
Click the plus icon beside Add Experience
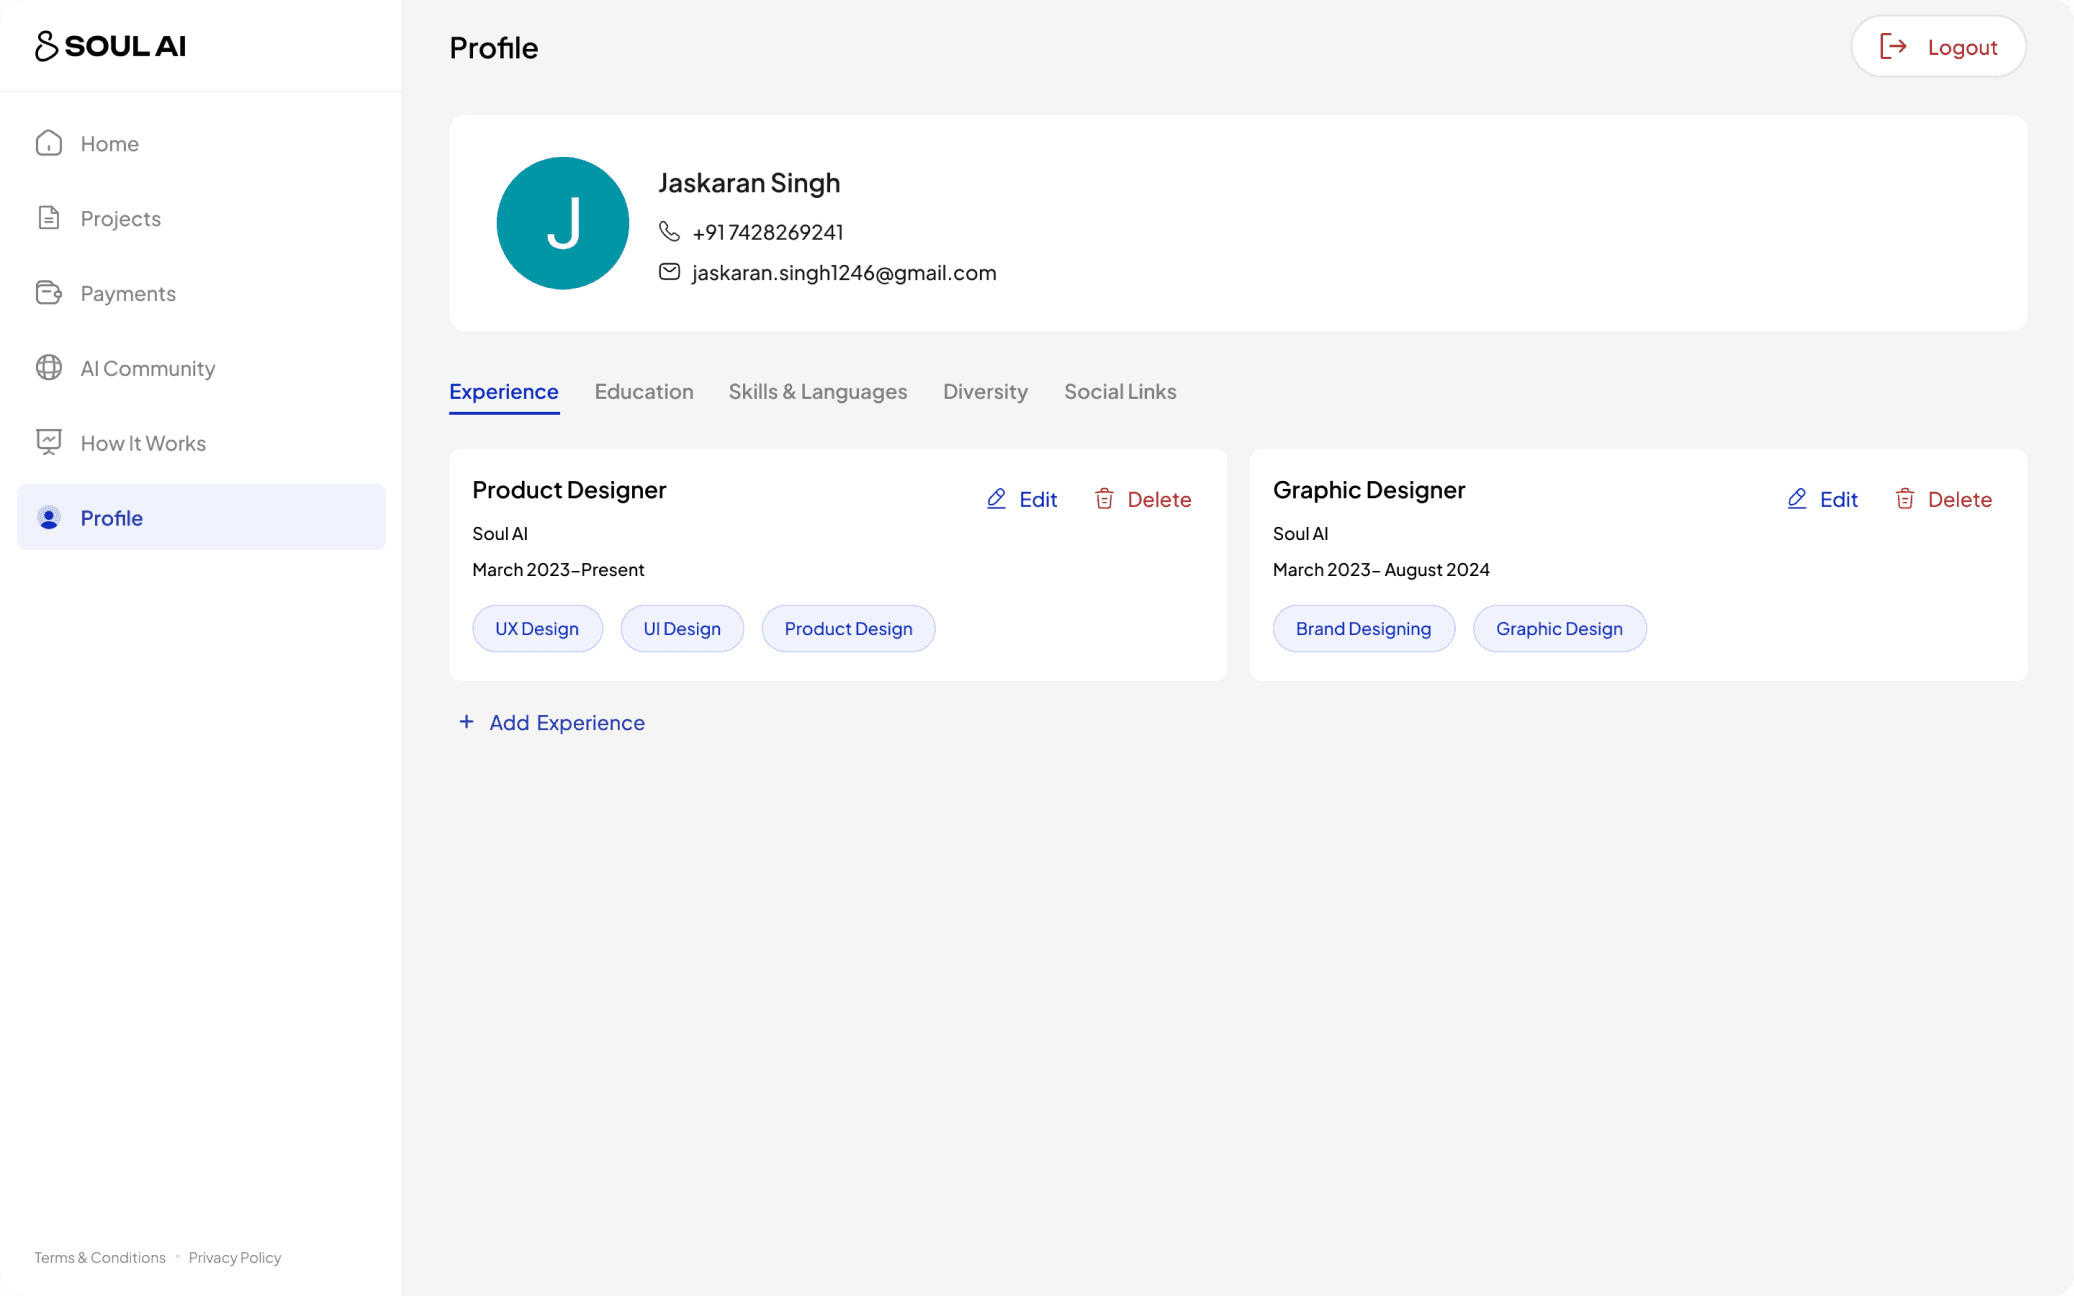click(x=466, y=722)
